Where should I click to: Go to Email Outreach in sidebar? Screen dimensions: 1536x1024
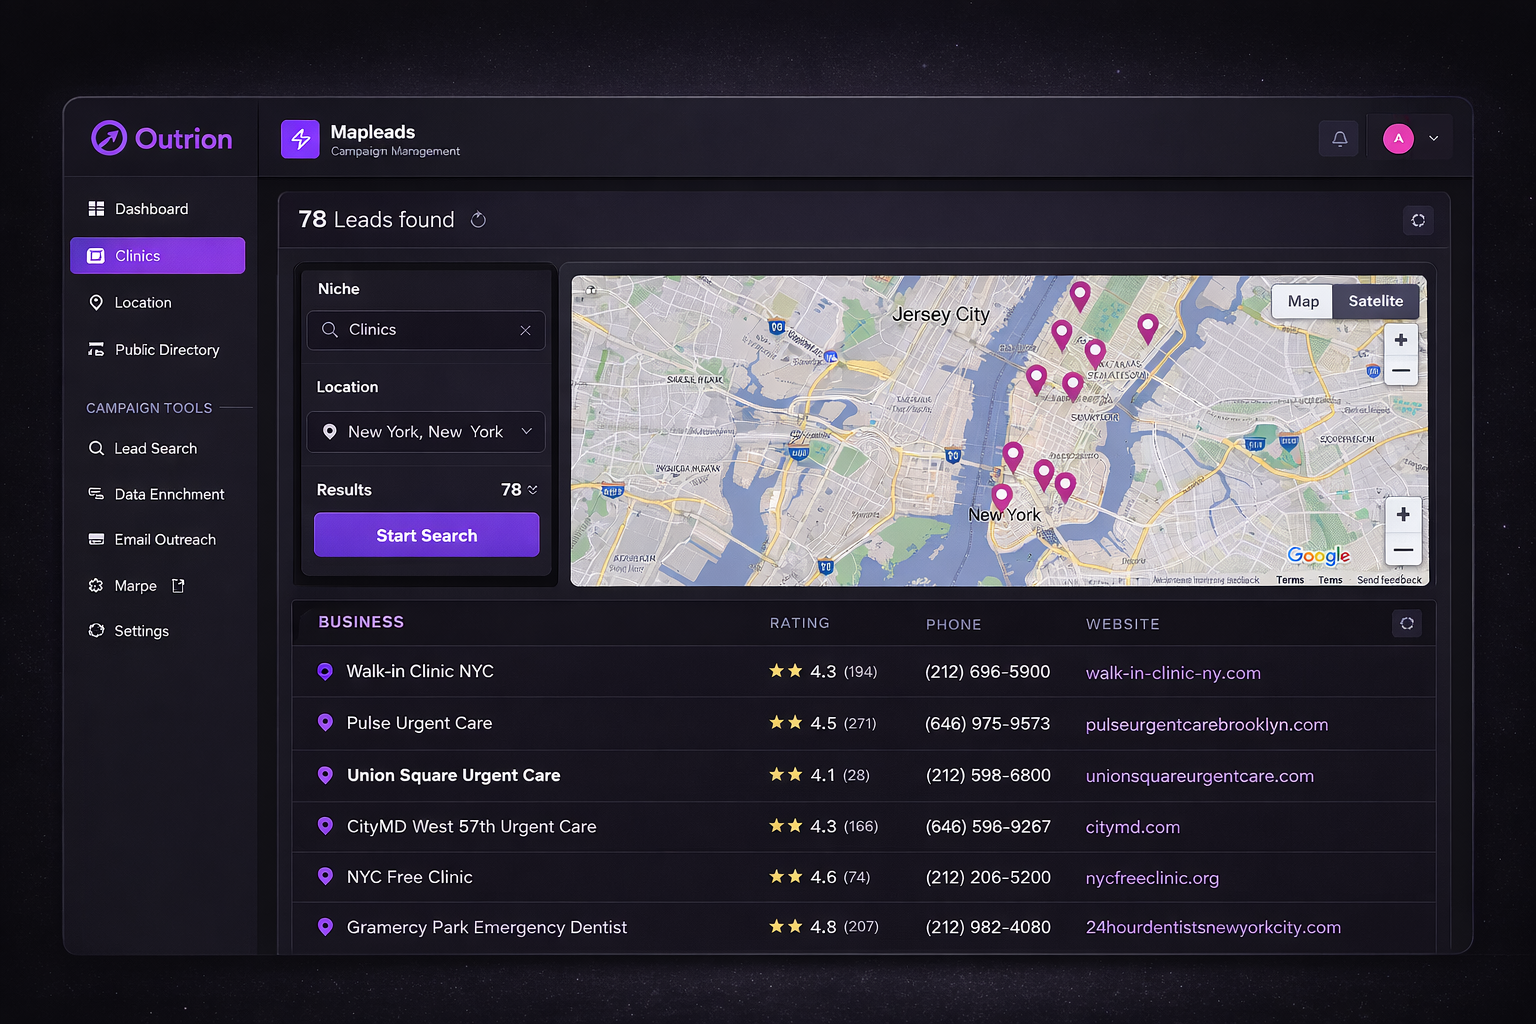click(164, 540)
